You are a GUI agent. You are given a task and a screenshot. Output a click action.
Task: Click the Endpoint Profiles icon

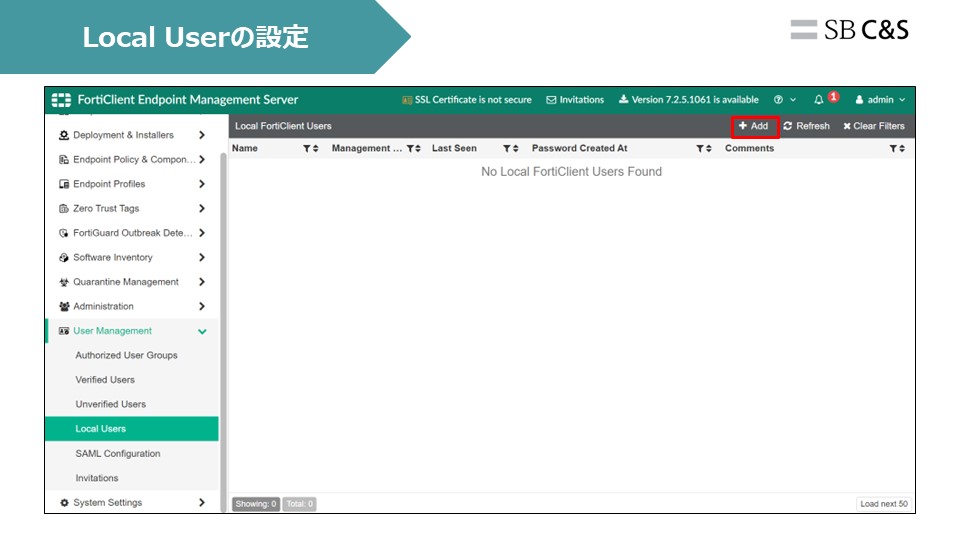[x=64, y=184]
